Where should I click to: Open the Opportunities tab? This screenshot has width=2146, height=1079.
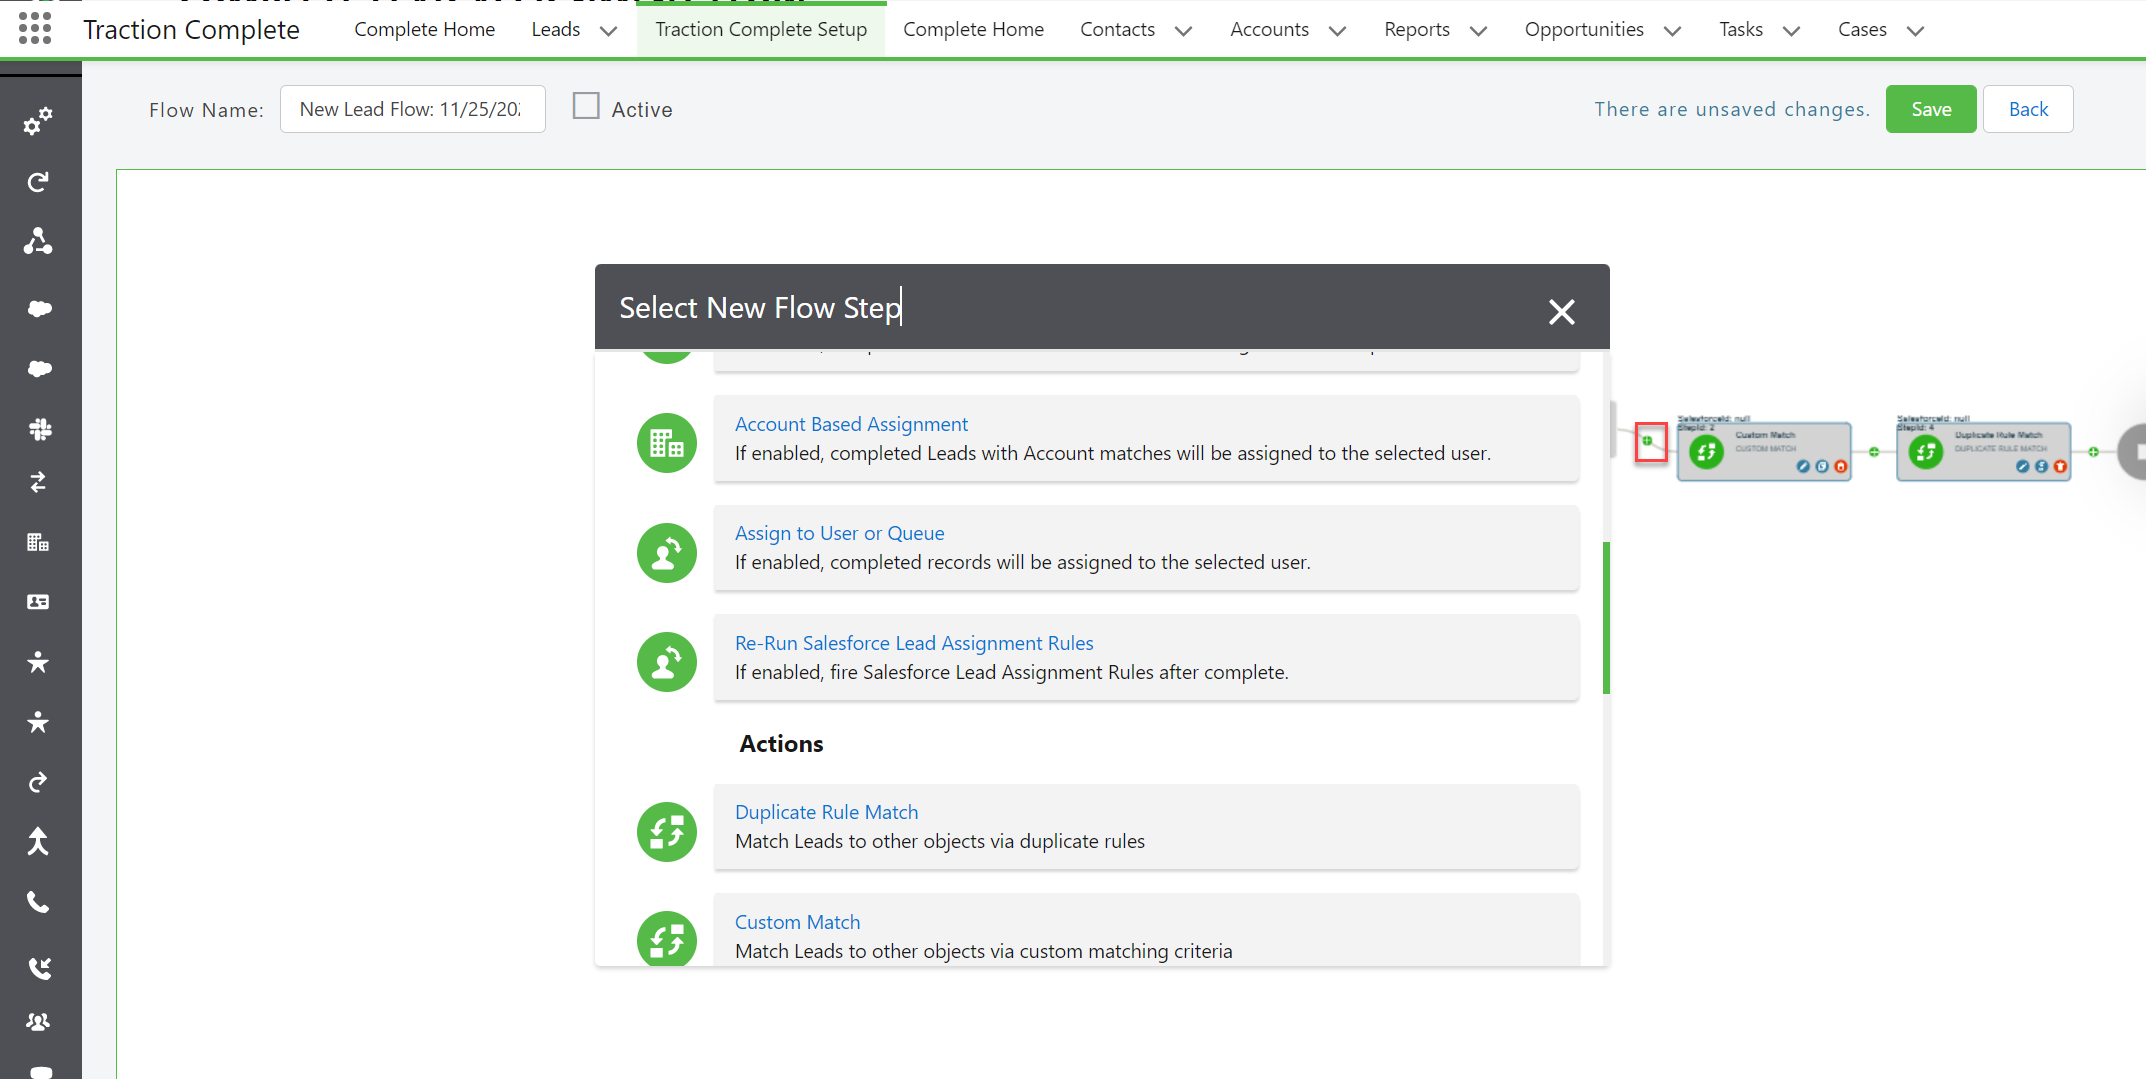pyautogui.click(x=1583, y=30)
